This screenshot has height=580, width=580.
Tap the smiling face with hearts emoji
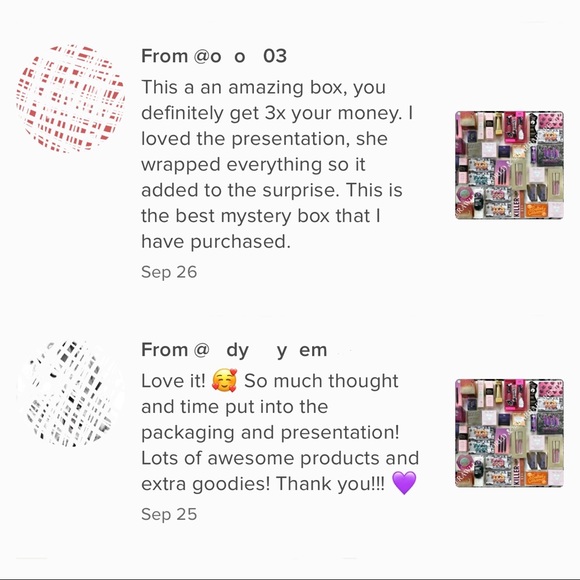click(x=224, y=380)
